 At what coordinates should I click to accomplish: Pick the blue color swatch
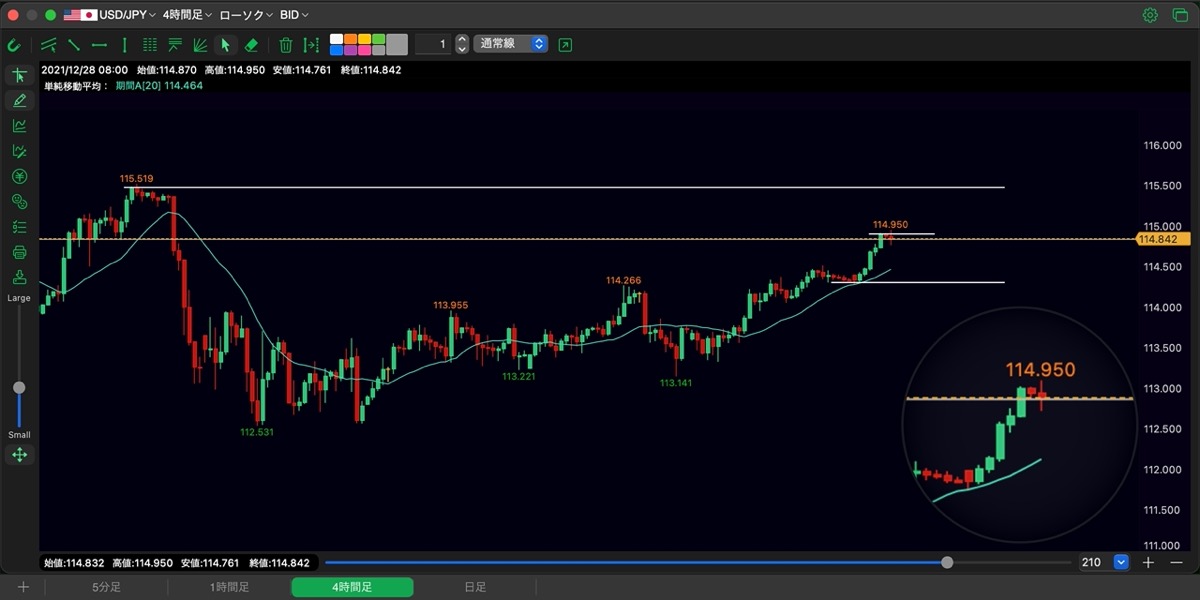pyautogui.click(x=336, y=50)
